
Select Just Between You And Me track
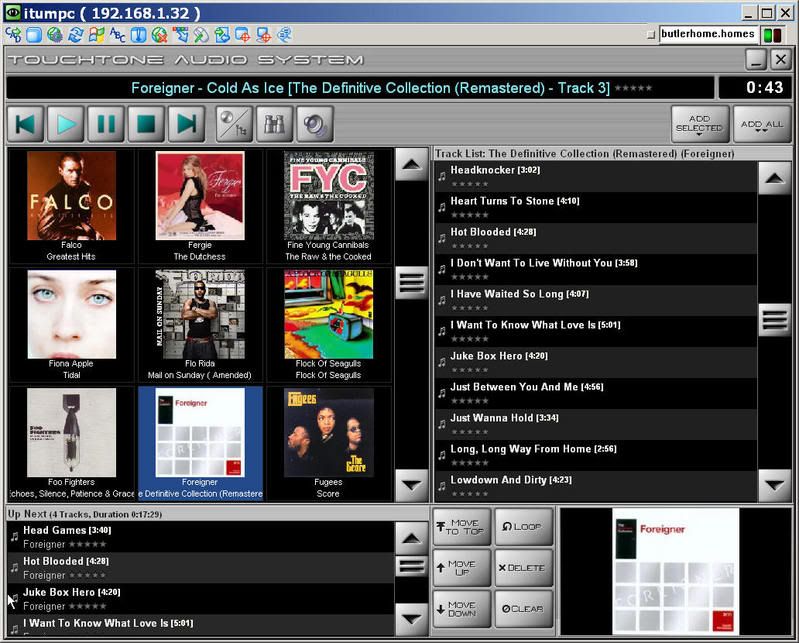click(x=595, y=393)
